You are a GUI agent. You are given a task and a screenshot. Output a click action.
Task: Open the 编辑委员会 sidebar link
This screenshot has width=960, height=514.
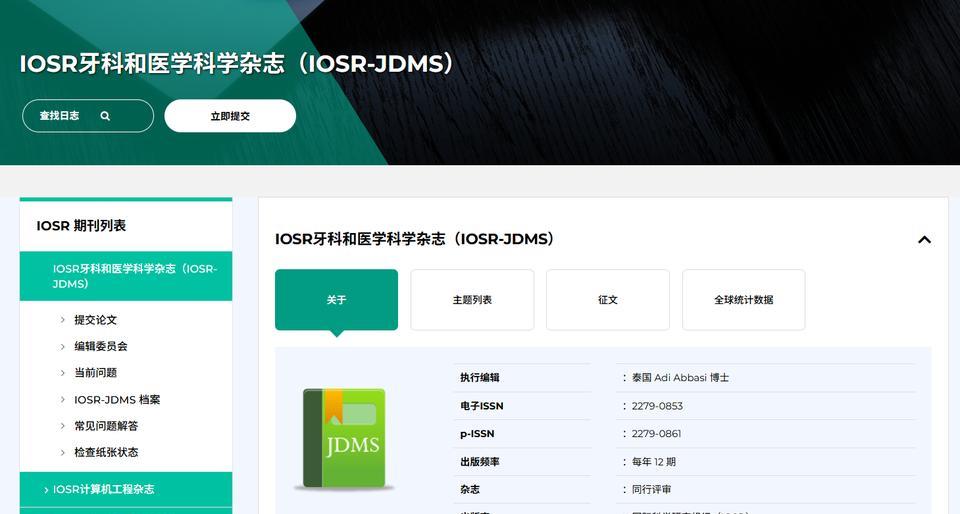pyautogui.click(x=101, y=346)
